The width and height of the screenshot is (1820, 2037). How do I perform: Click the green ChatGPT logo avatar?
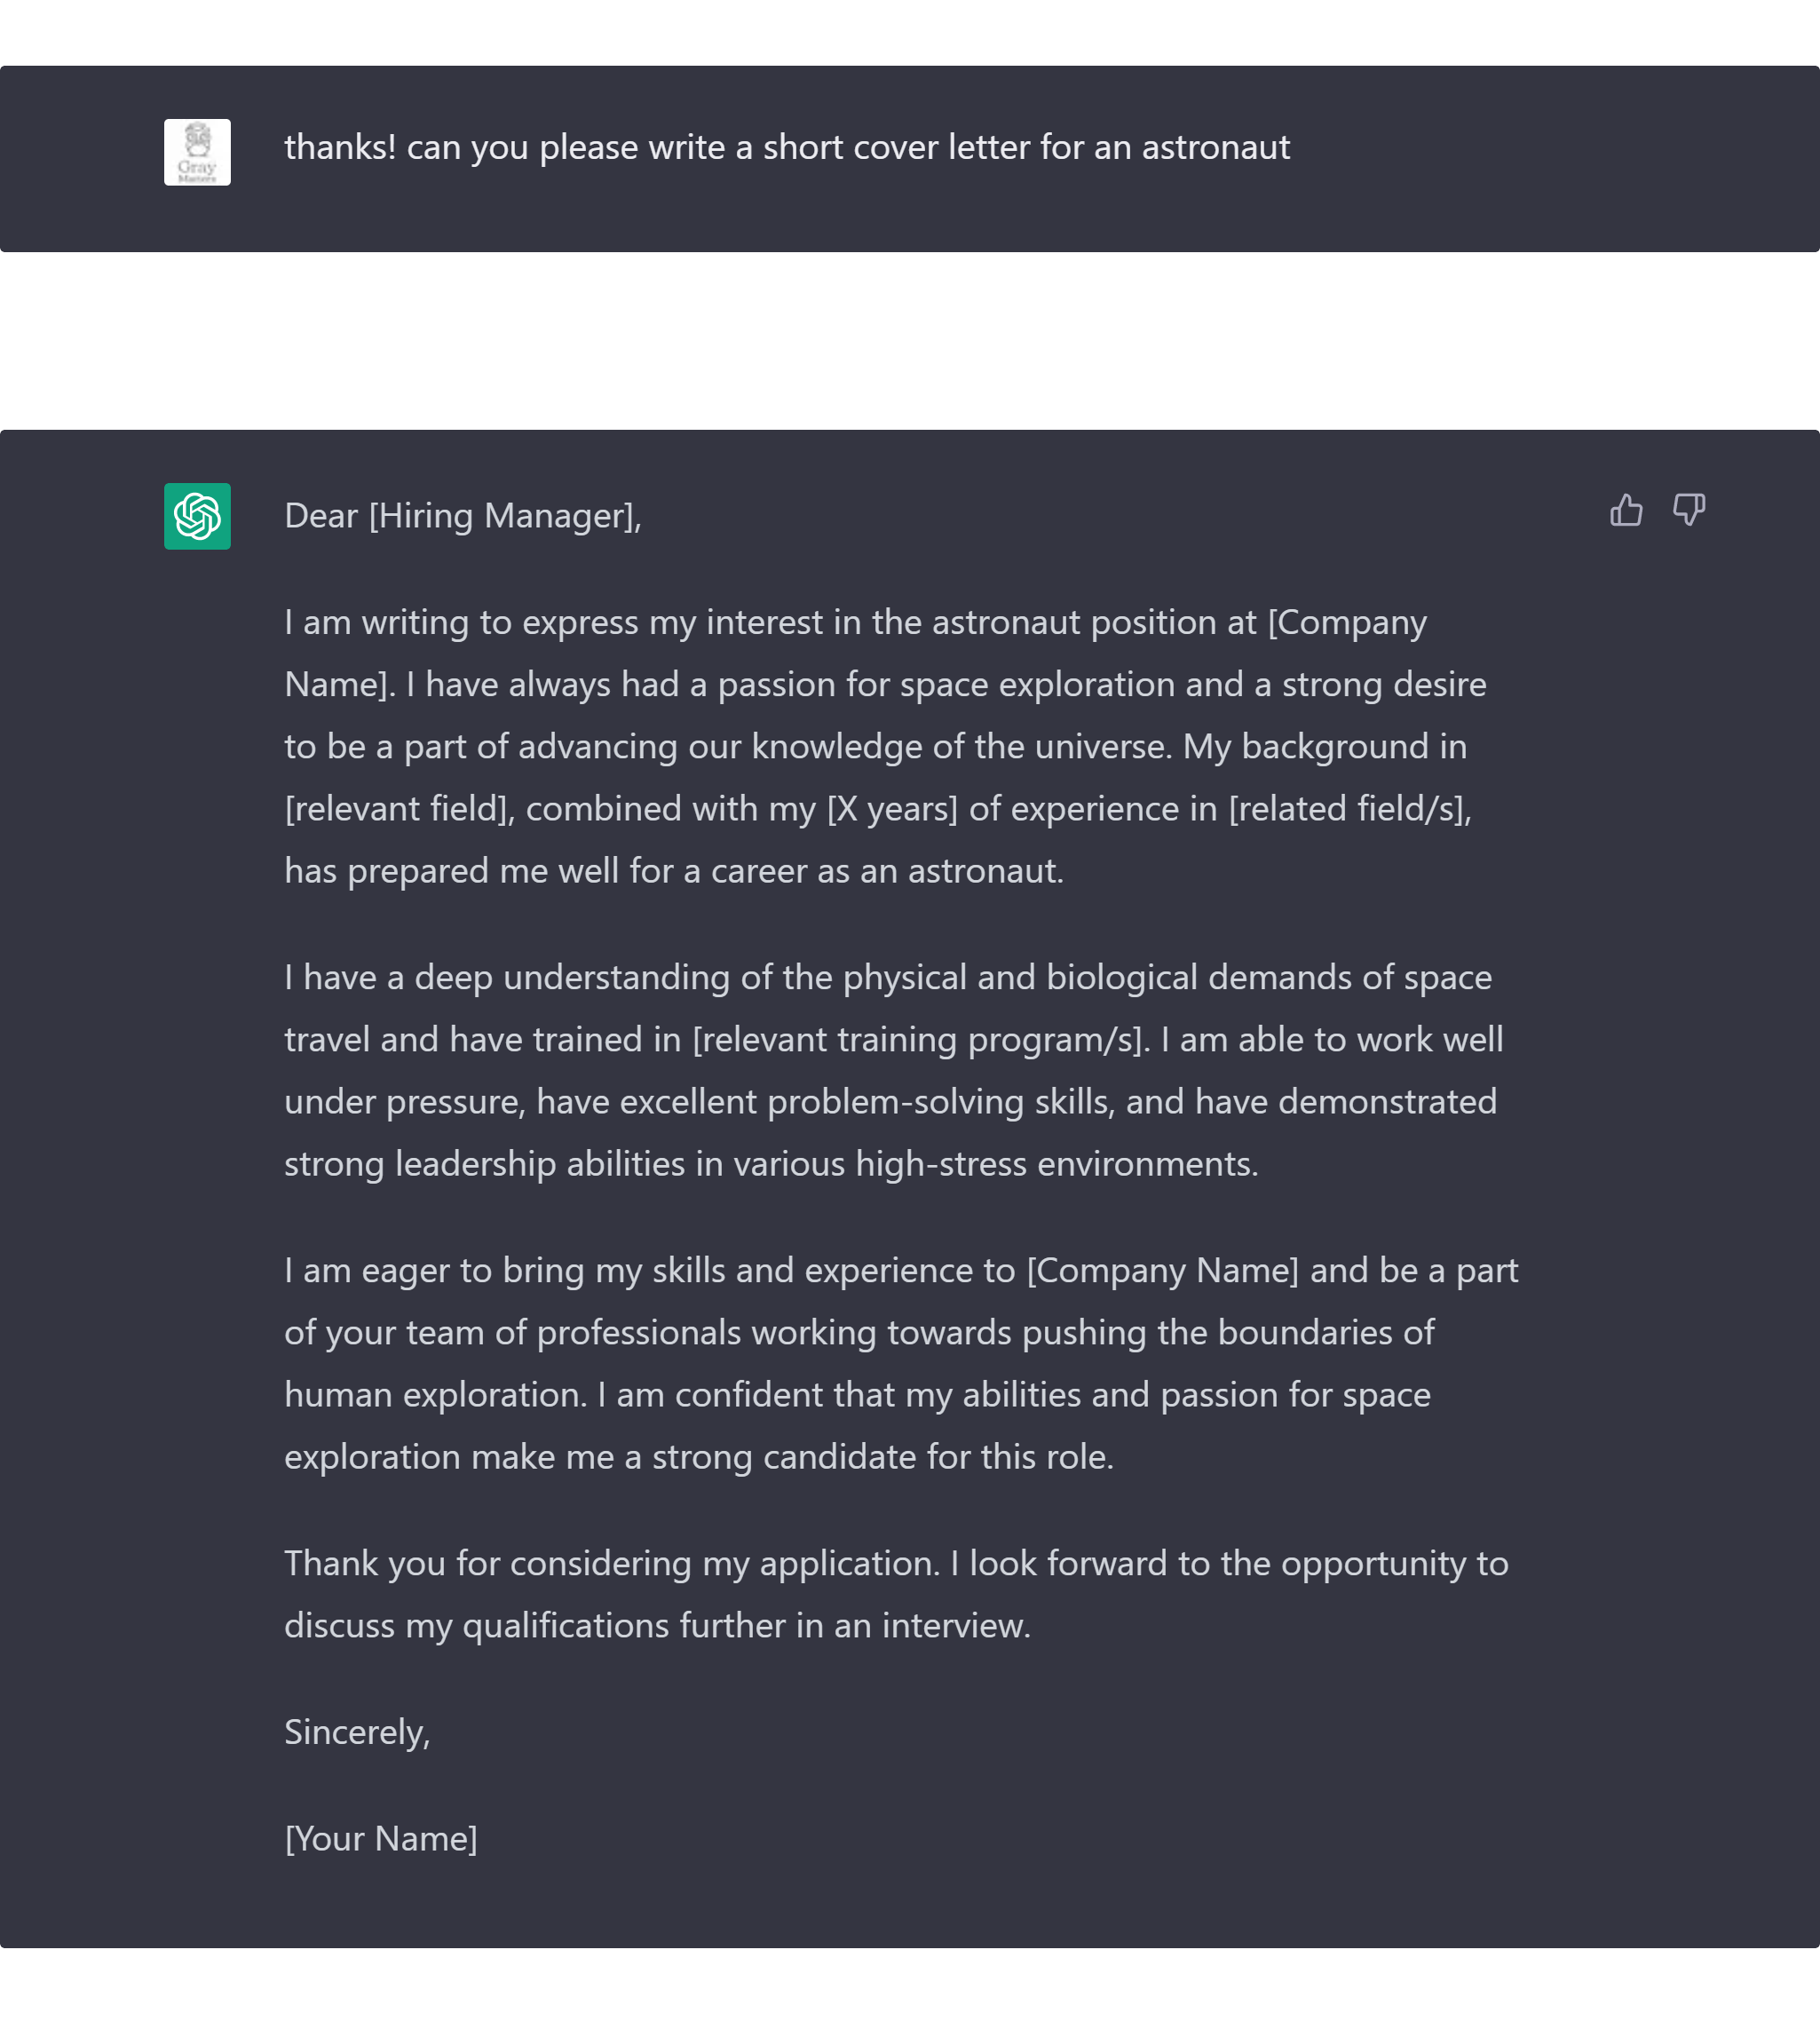197,516
